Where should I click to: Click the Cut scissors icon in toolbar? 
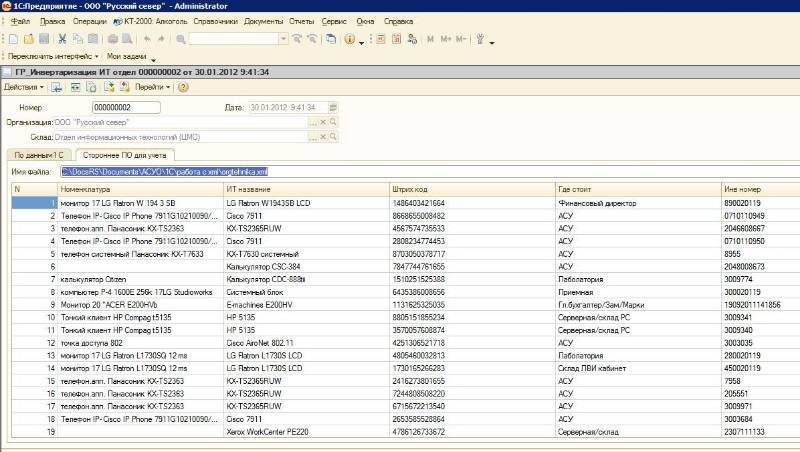click(x=62, y=39)
